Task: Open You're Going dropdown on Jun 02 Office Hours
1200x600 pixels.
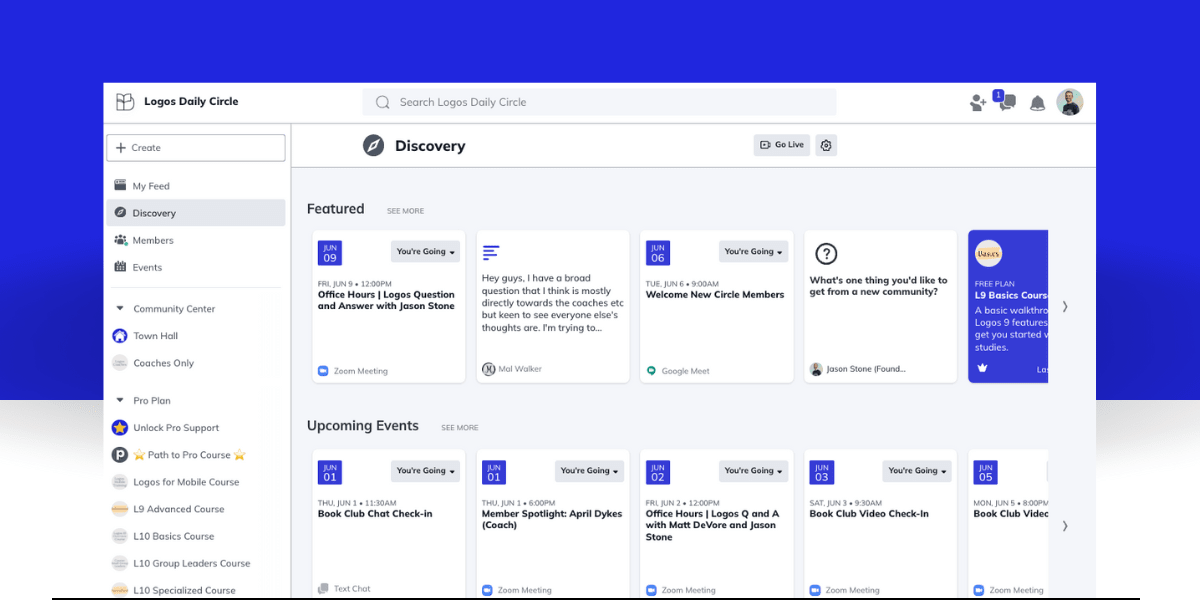Action: pos(753,471)
